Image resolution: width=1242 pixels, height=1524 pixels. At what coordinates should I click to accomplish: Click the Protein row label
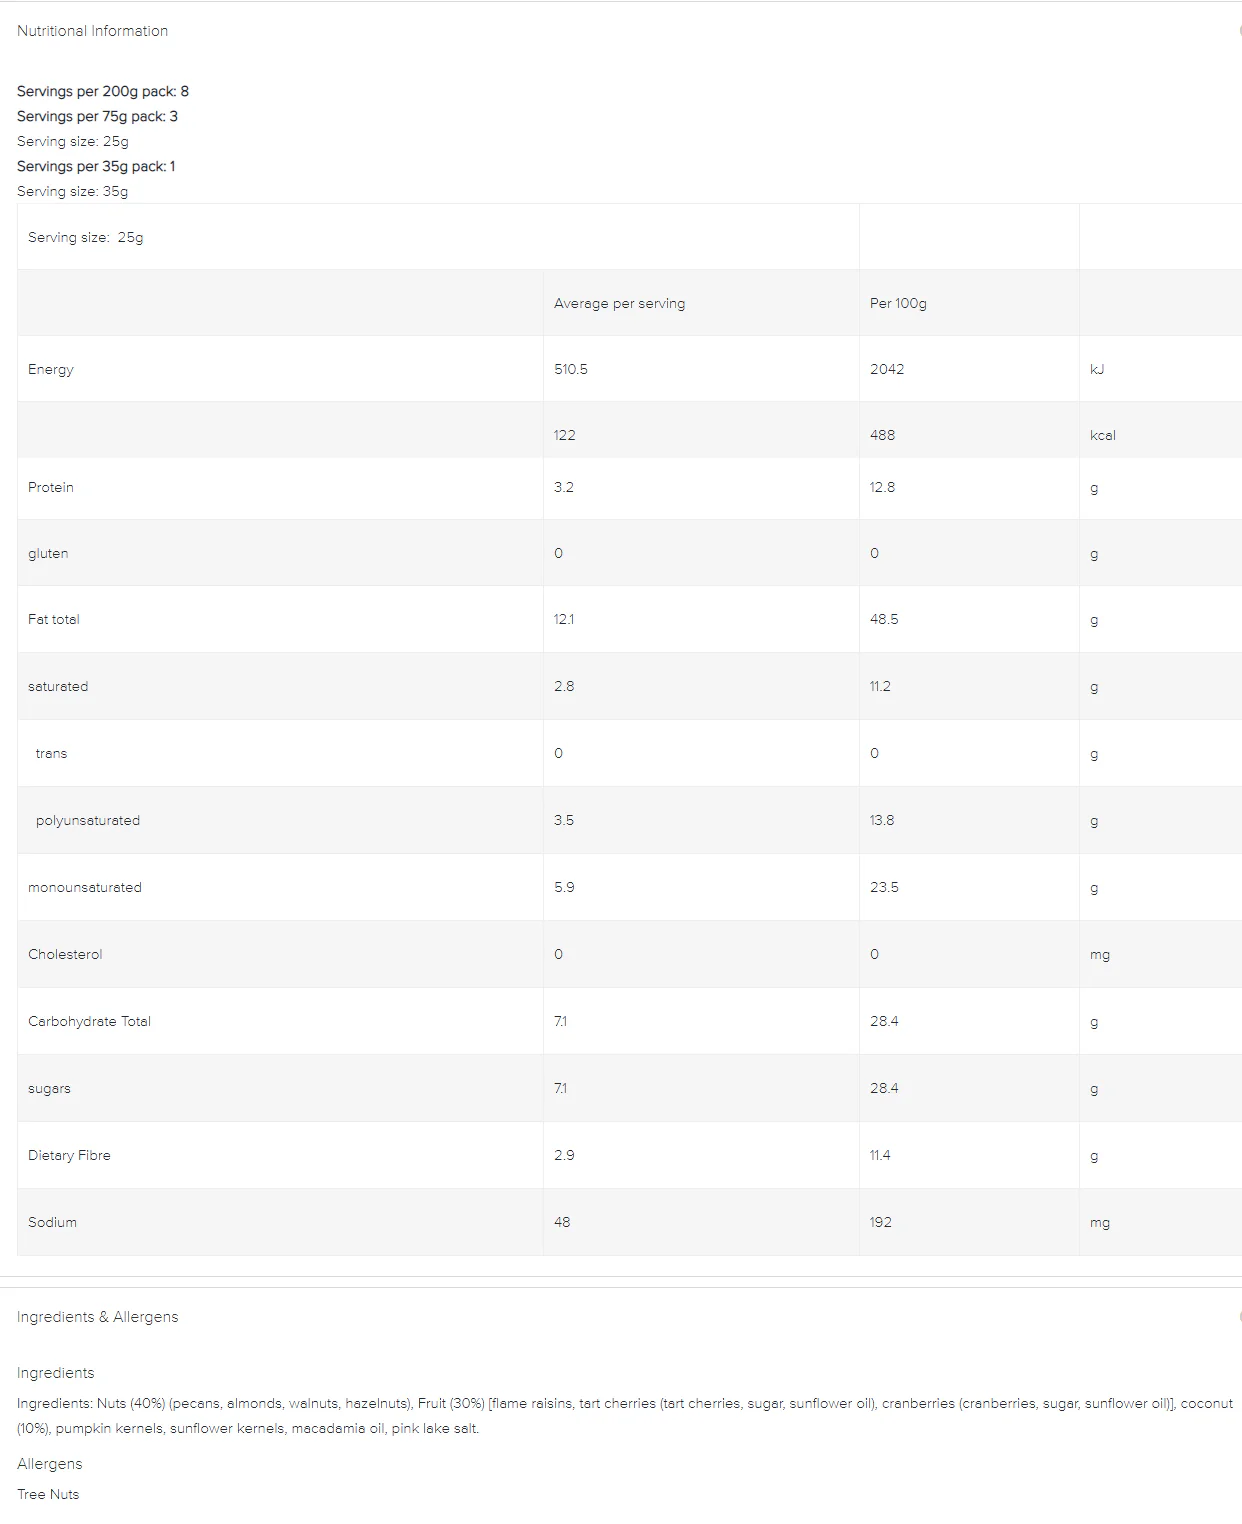click(51, 487)
